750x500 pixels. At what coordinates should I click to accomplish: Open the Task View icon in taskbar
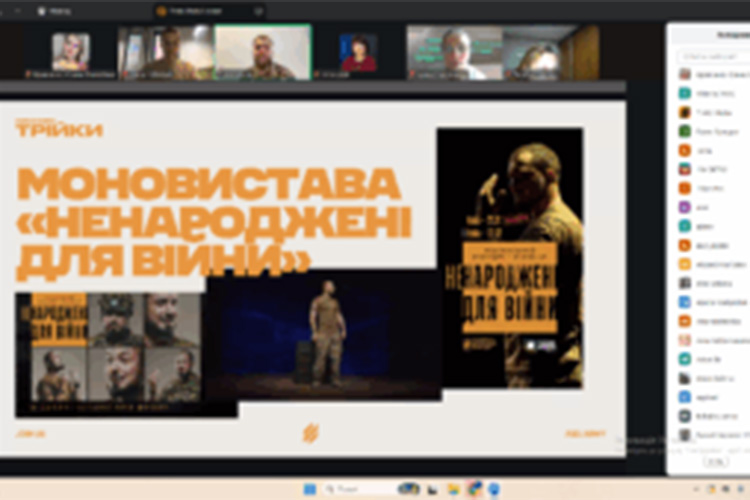pos(433,489)
